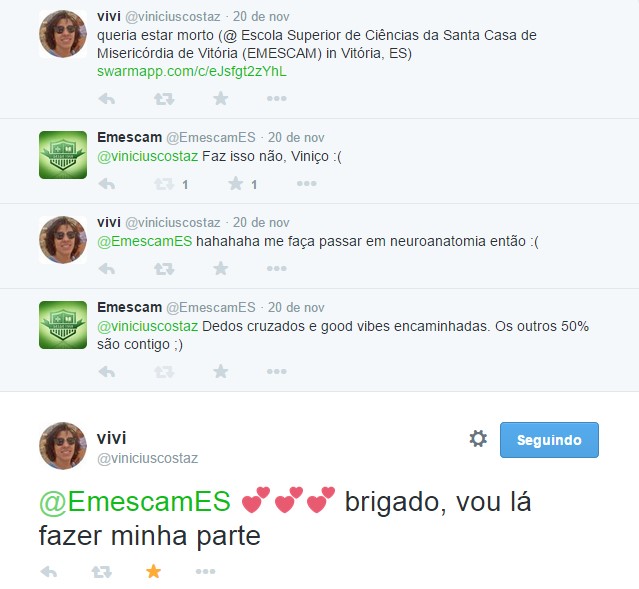Open more options on 'queria estar morto' tweet
Viewport: 639px width, 589px height.
pyautogui.click(x=277, y=99)
